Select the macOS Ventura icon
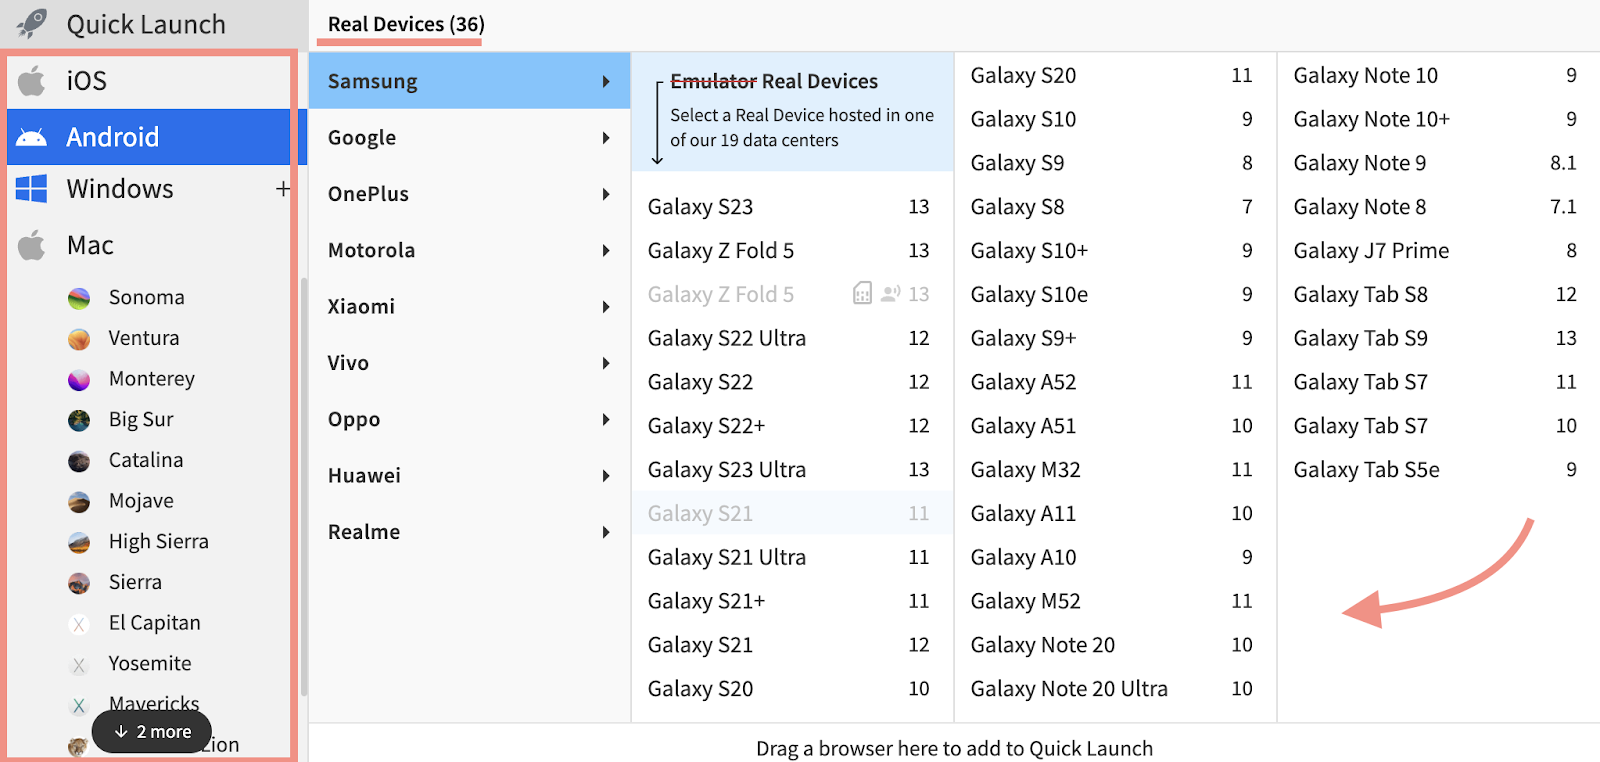The height and width of the screenshot is (762, 1600). [79, 339]
